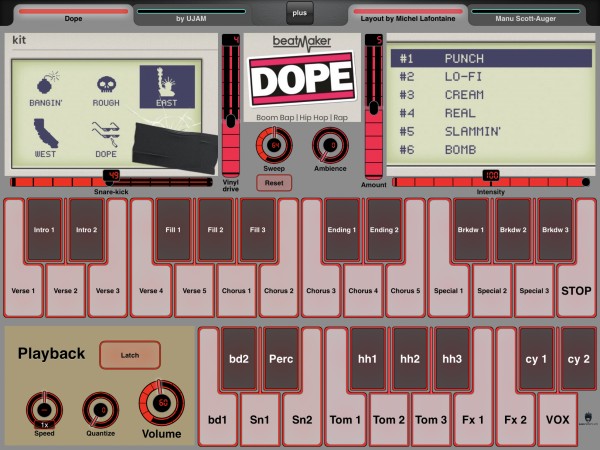The image size is (600, 450).
Task: Play the Verse 1 pattern key
Action: click(23, 291)
